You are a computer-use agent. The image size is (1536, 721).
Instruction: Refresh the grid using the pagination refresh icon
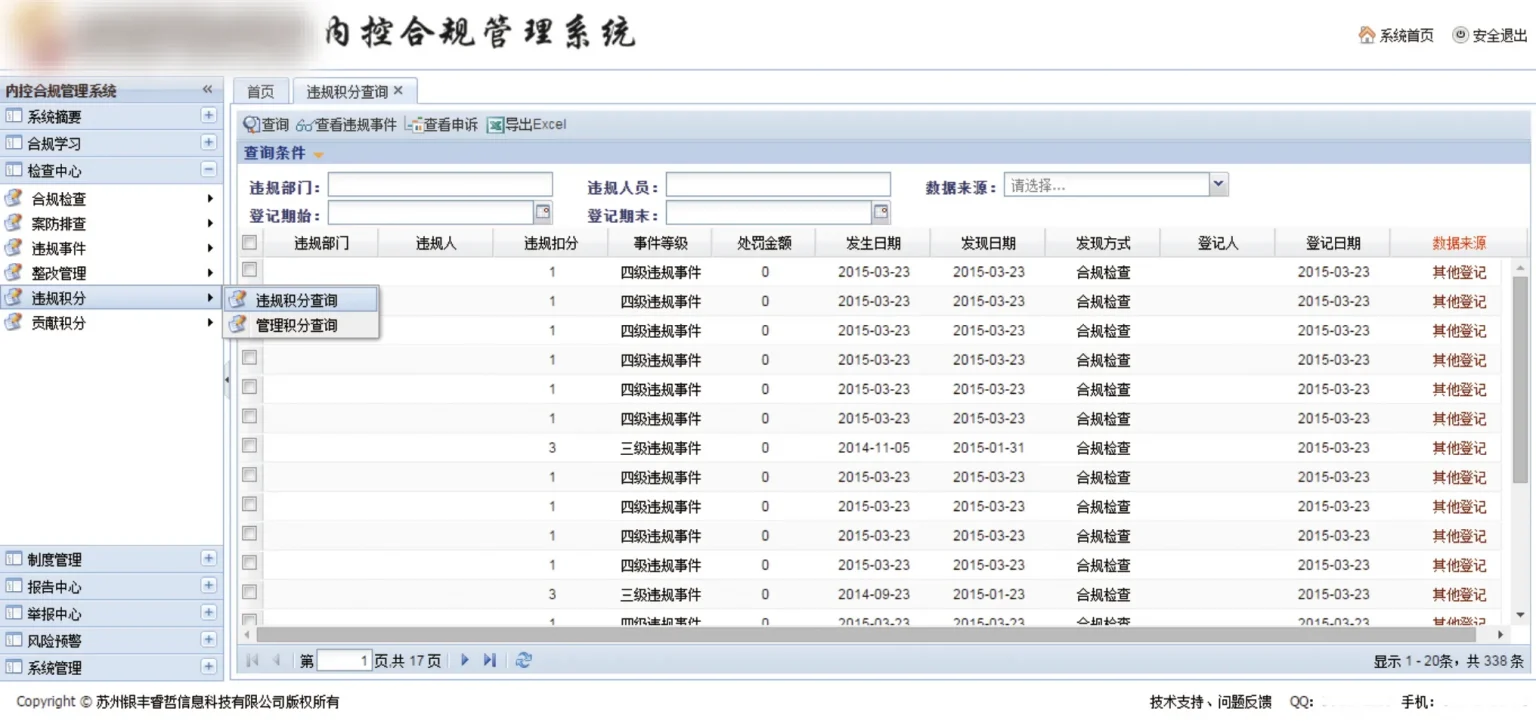coord(524,660)
